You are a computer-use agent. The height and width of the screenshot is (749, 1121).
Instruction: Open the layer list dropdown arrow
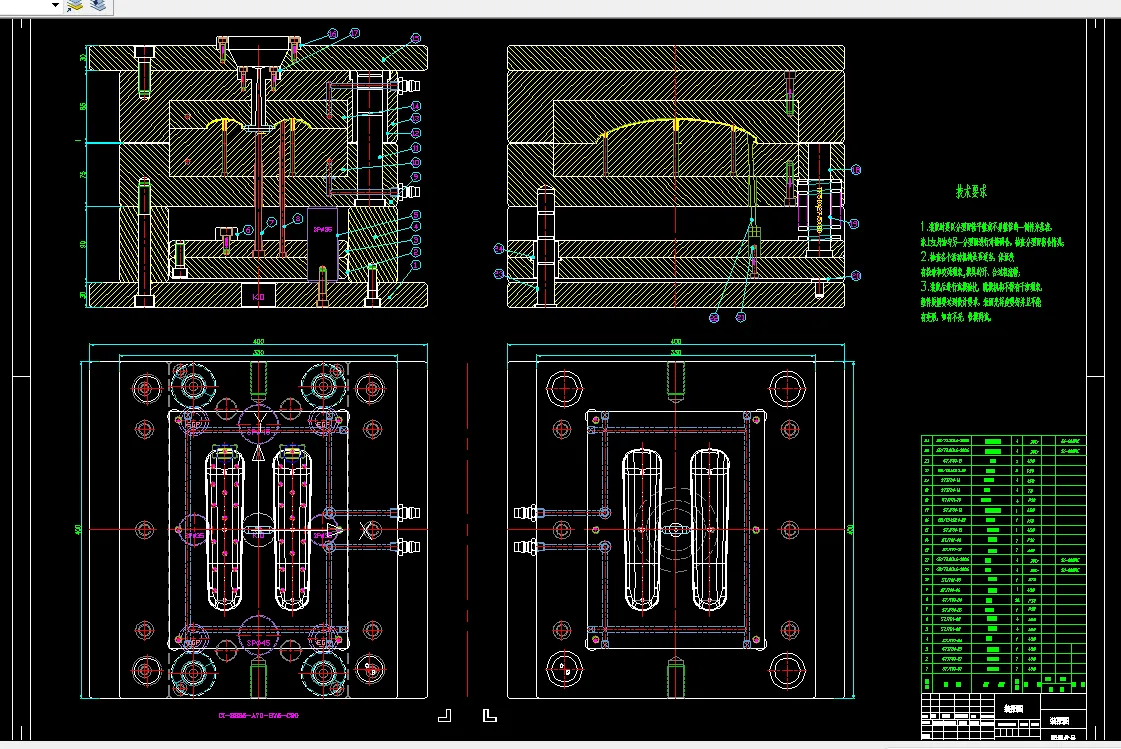click(x=55, y=5)
